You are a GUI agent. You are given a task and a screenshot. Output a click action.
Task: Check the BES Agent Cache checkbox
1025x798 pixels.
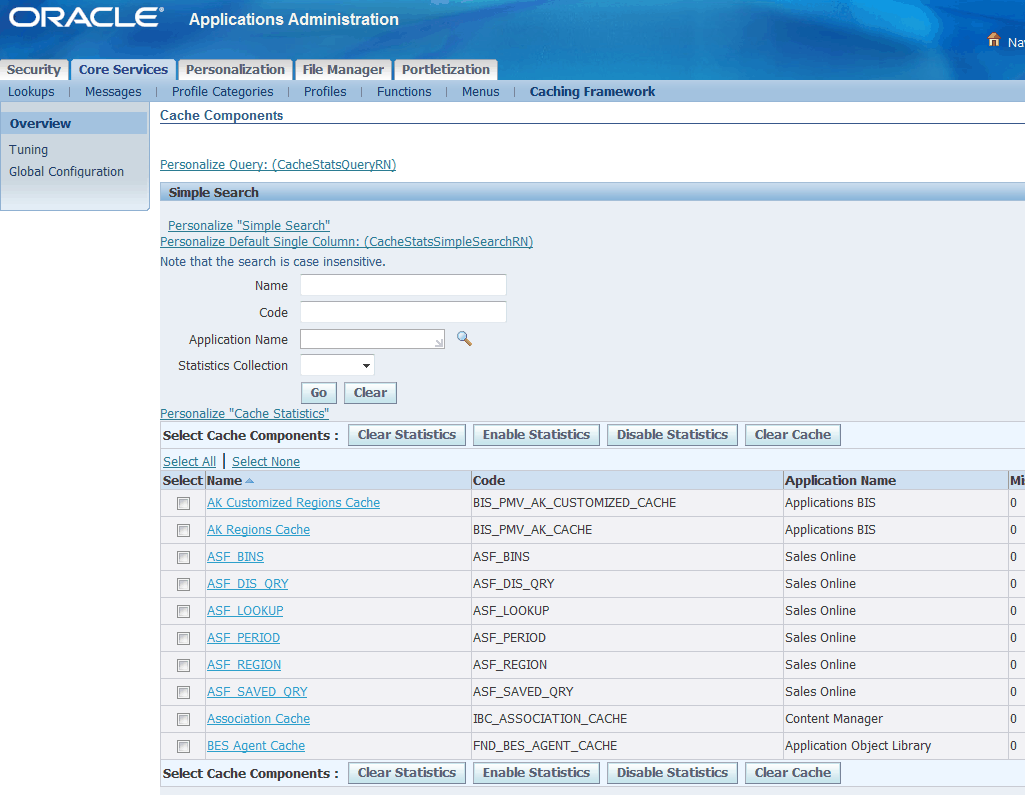184,745
